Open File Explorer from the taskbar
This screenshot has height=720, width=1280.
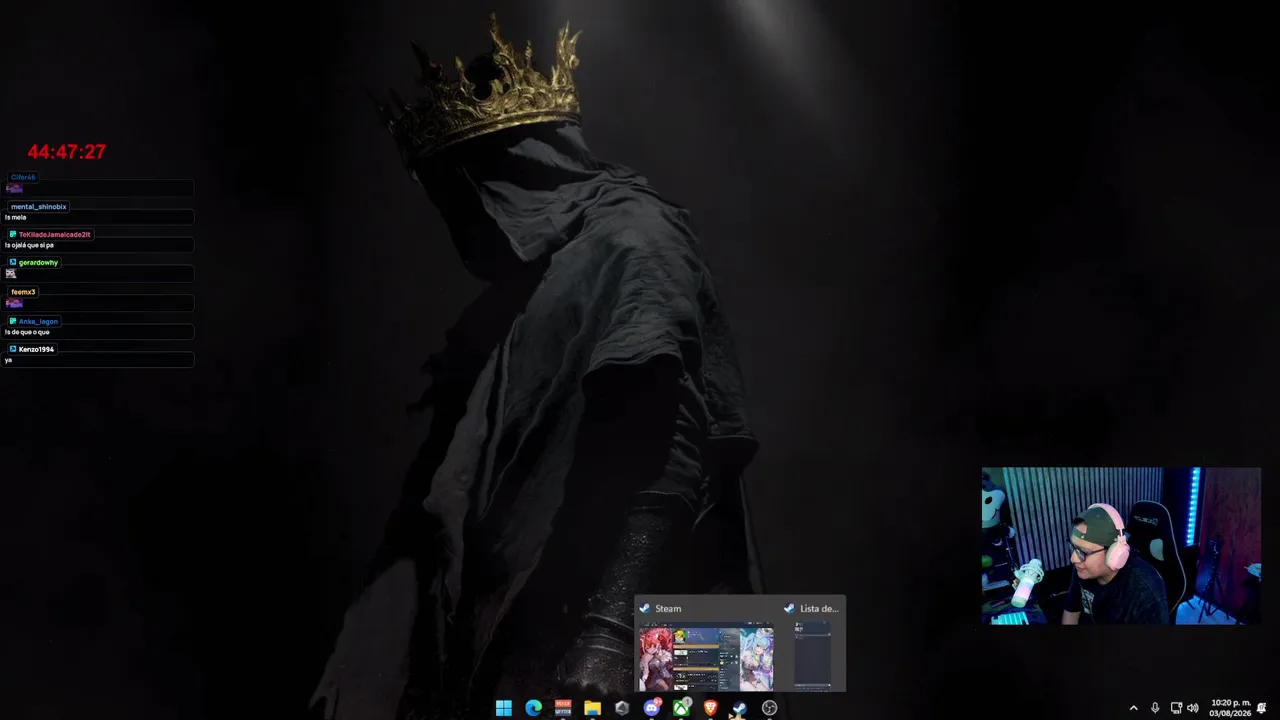(x=593, y=708)
